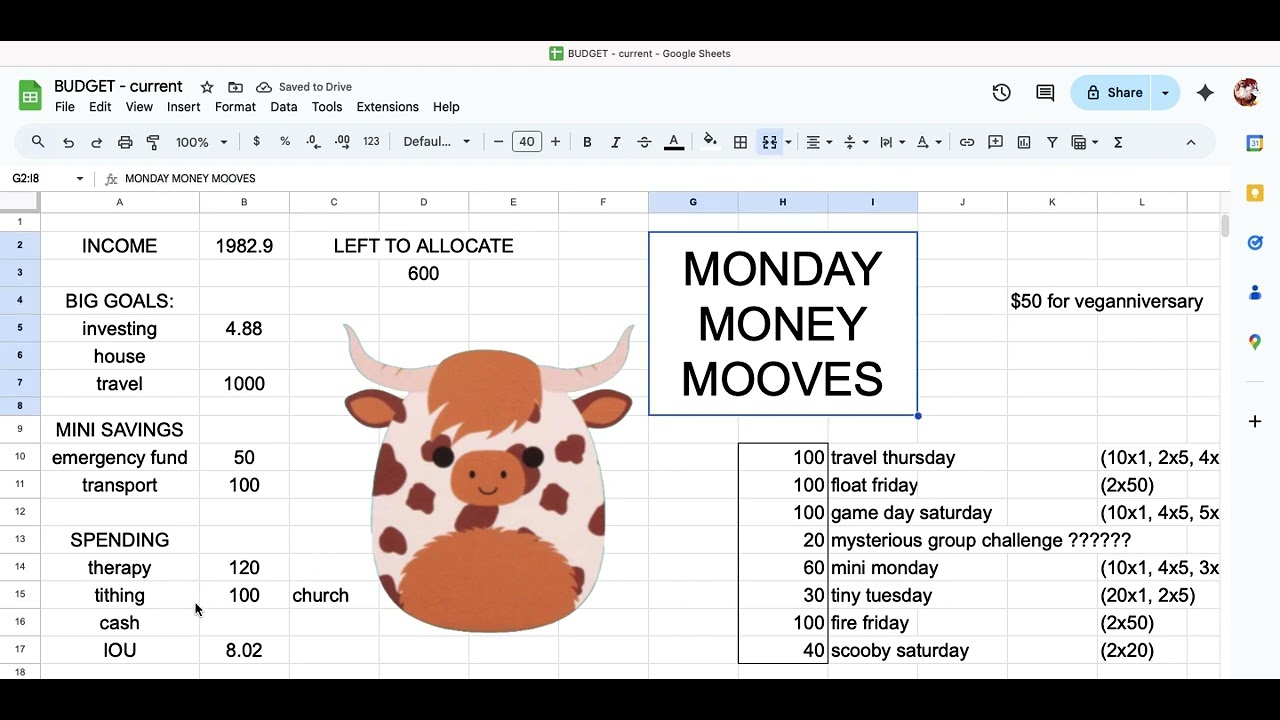This screenshot has width=1280, height=720.
Task: Increase decimal places
Action: click(x=342, y=142)
